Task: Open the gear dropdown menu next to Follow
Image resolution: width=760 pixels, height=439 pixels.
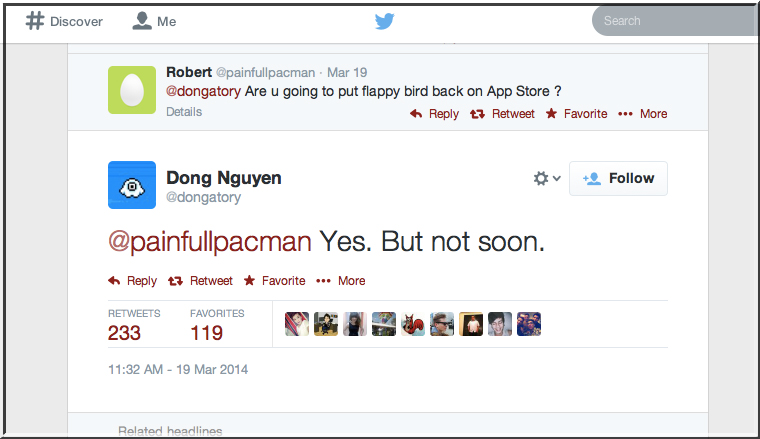Action: click(547, 178)
